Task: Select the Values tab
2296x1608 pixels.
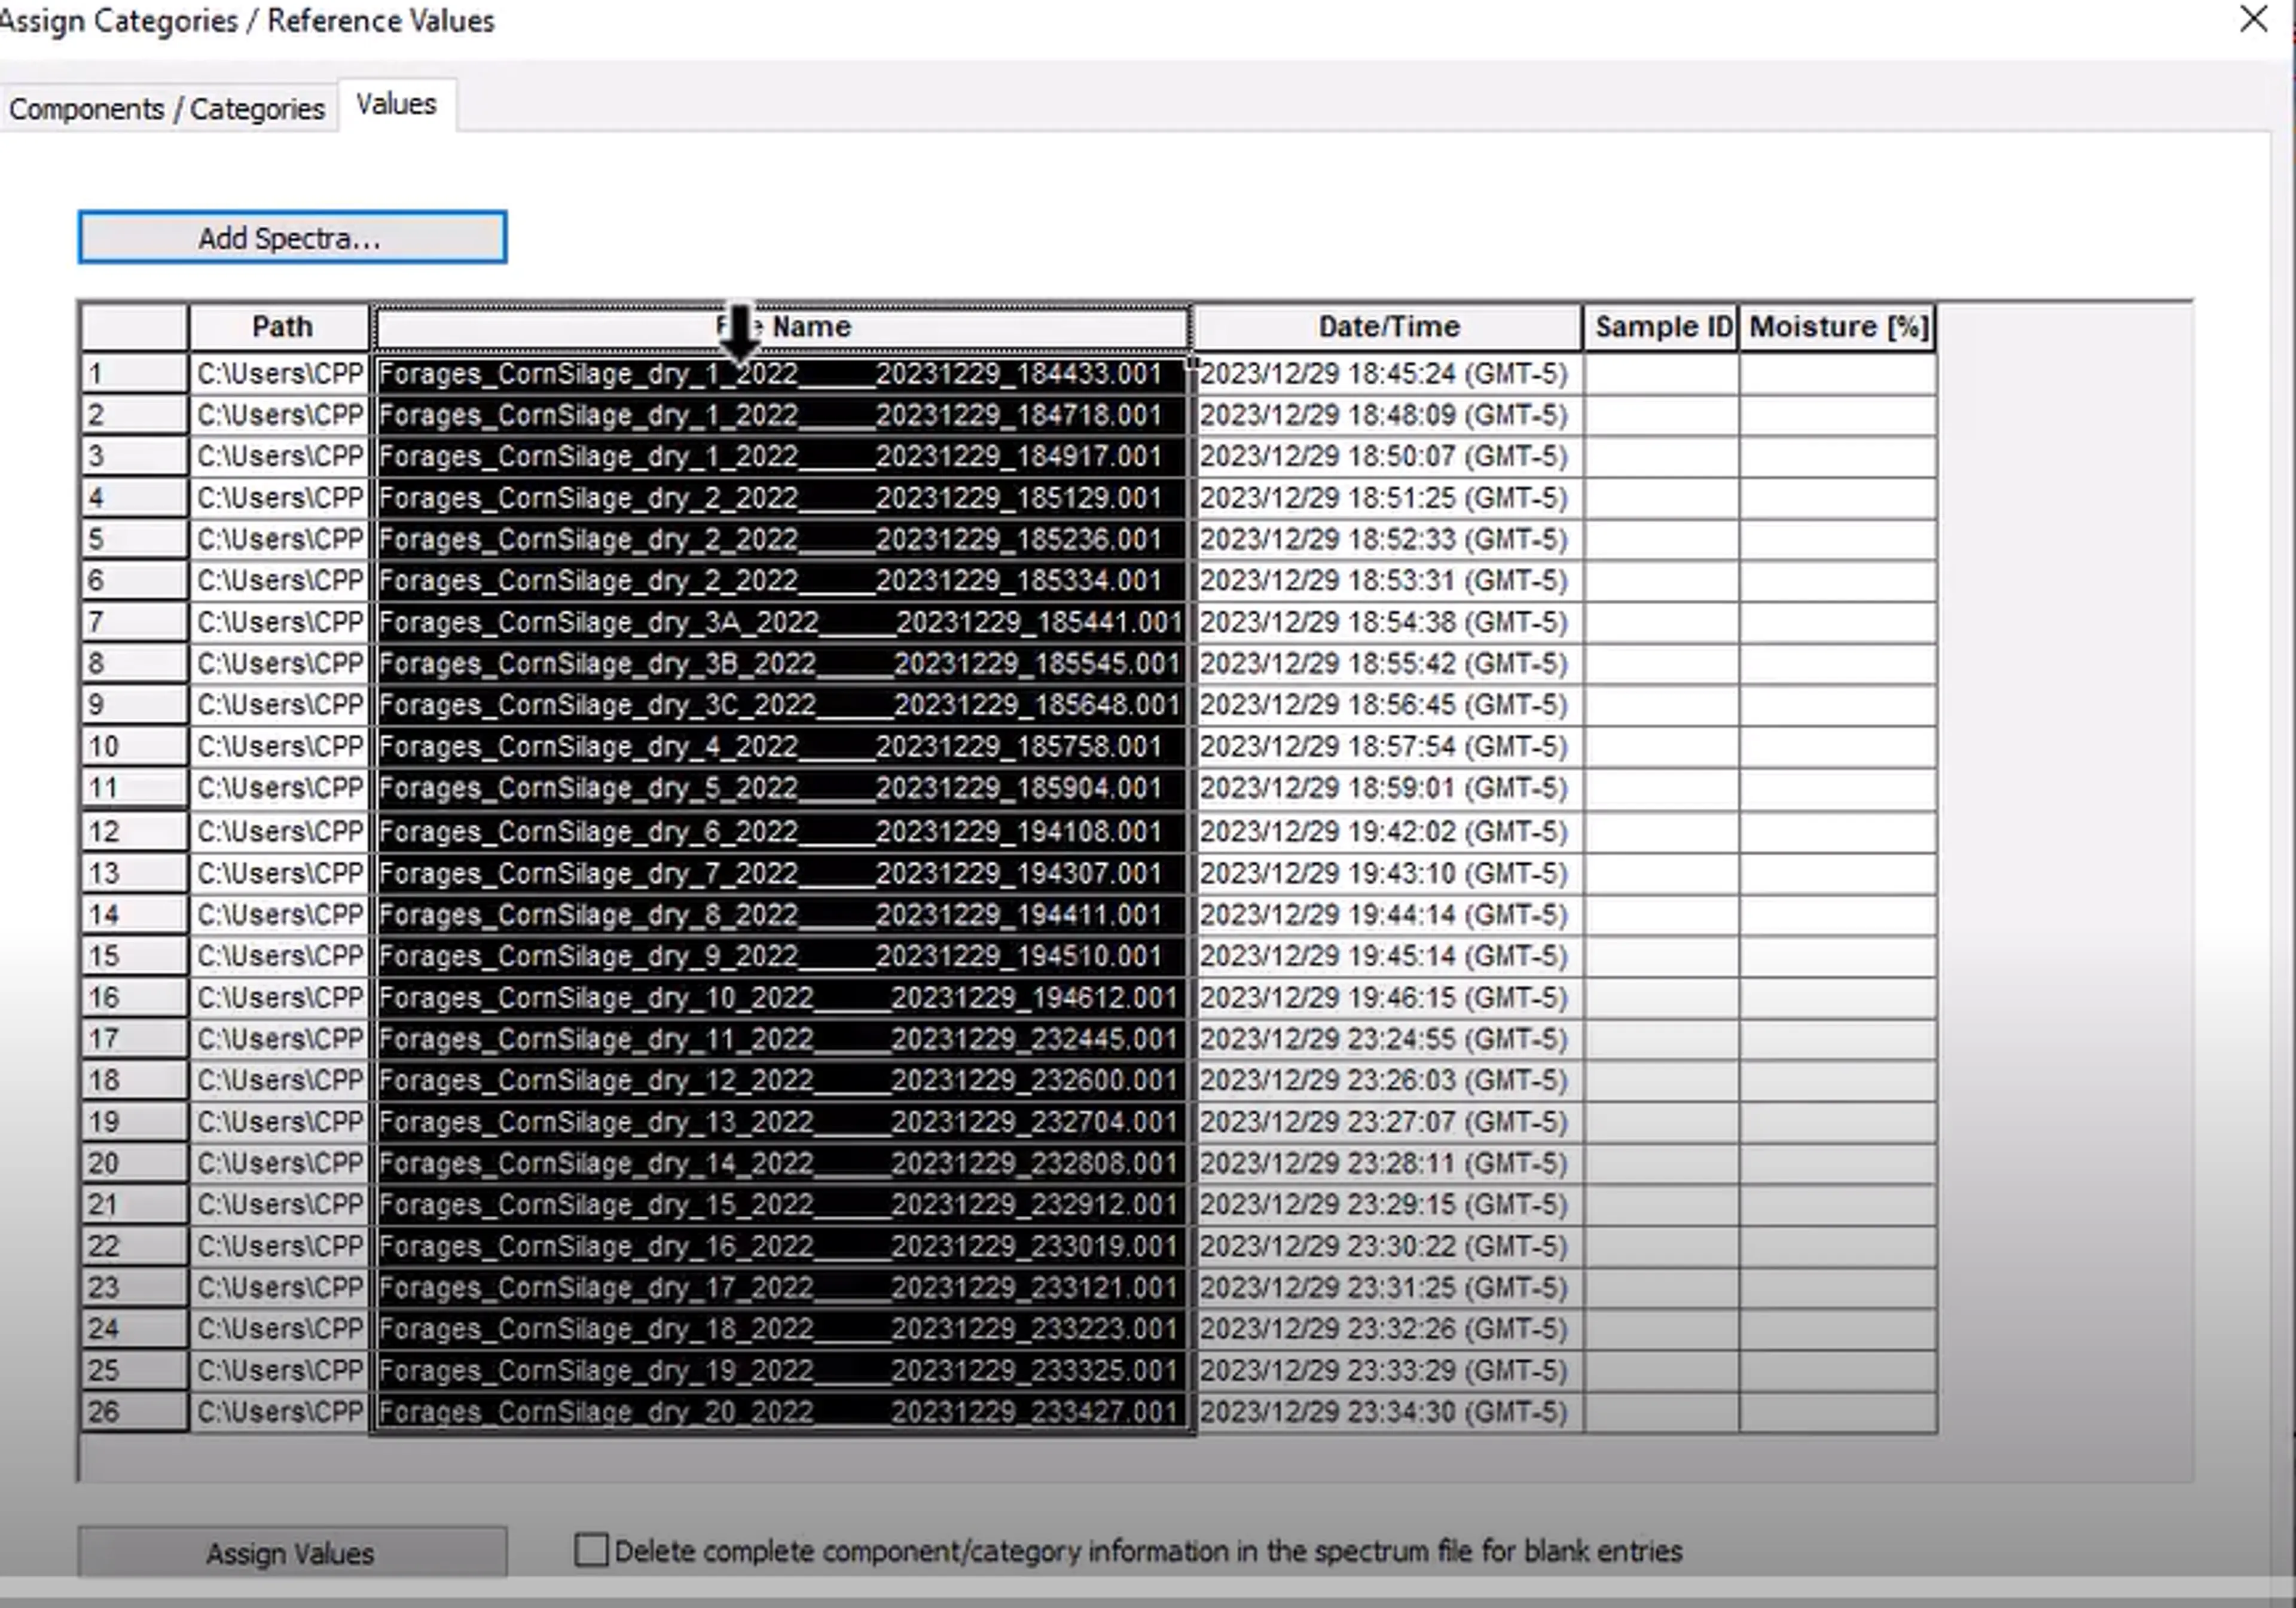Action: click(397, 104)
